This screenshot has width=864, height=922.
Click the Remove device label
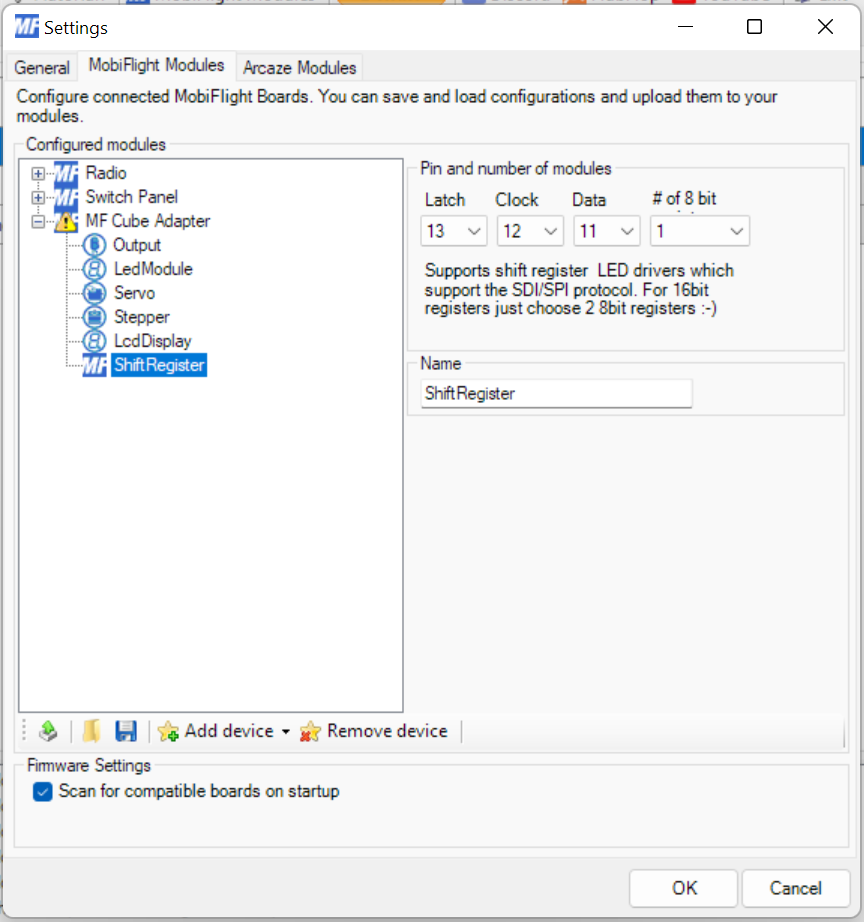(x=387, y=731)
